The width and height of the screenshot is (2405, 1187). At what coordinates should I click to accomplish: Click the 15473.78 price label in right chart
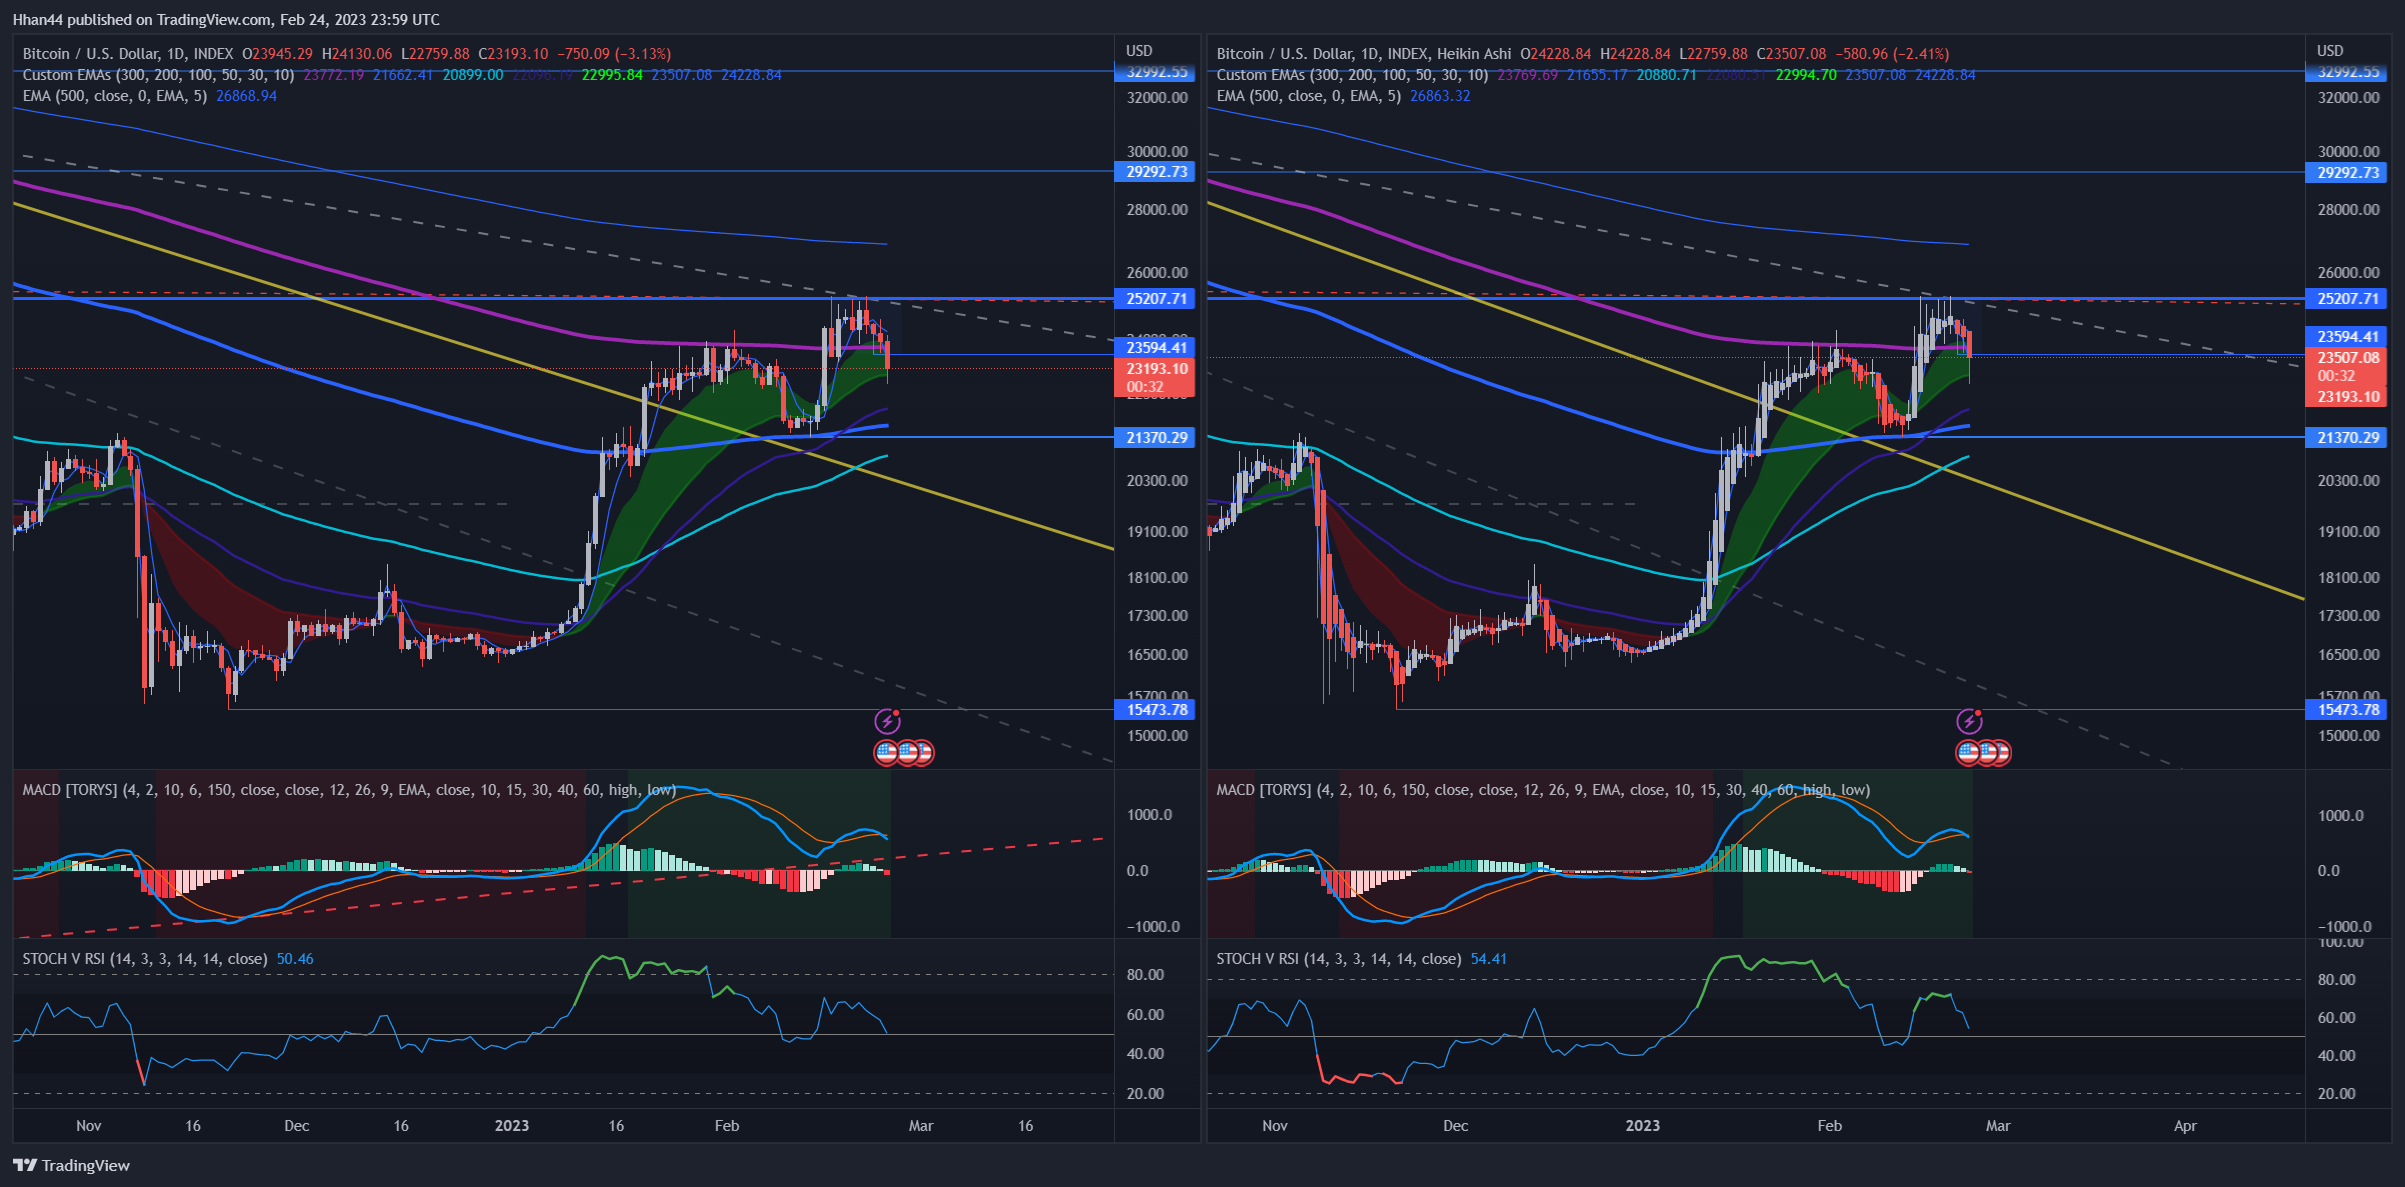click(x=2347, y=710)
